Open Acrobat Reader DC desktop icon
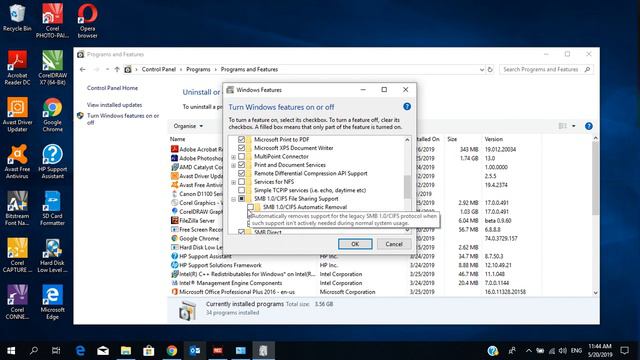Image resolution: width=640 pixels, height=360 pixels. click(x=17, y=68)
